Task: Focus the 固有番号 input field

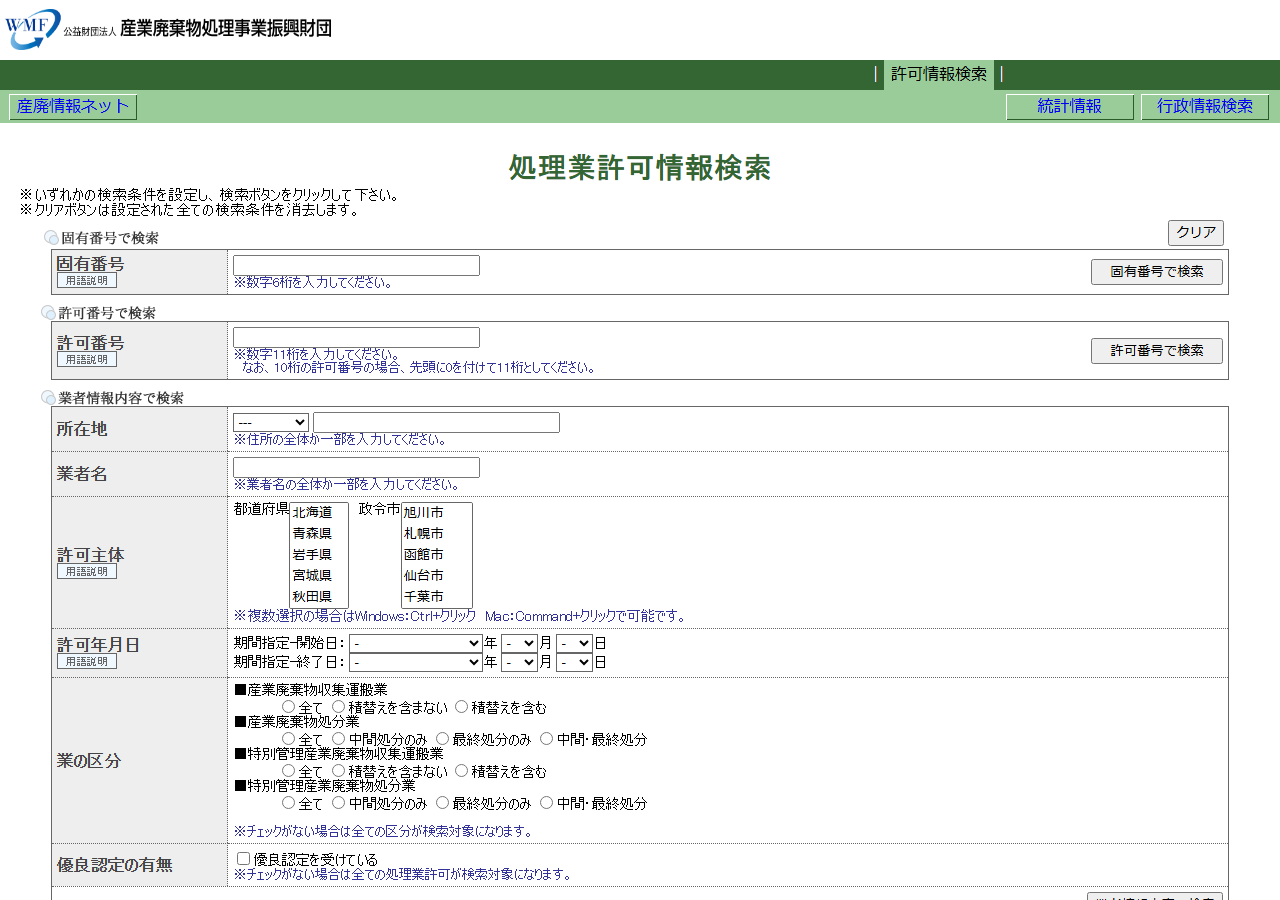Action: [x=356, y=265]
